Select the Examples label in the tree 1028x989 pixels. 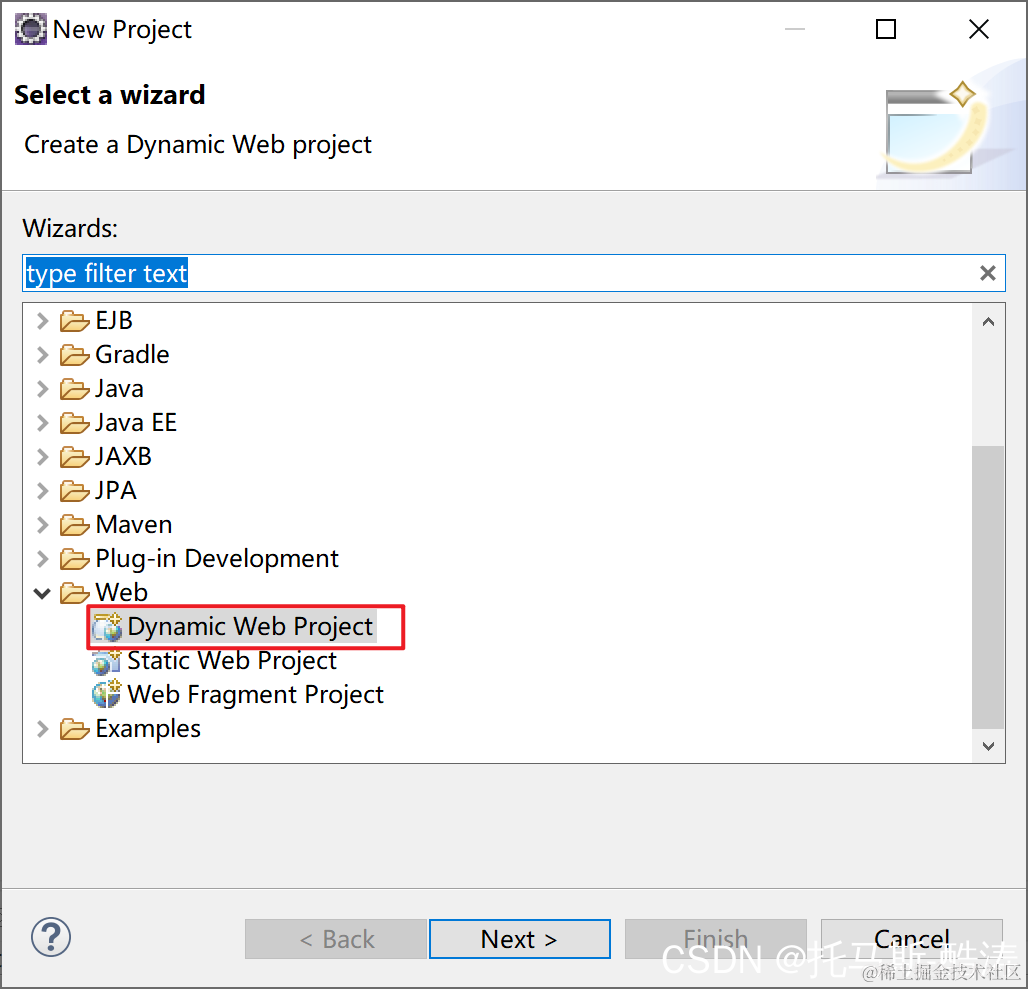click(x=148, y=729)
